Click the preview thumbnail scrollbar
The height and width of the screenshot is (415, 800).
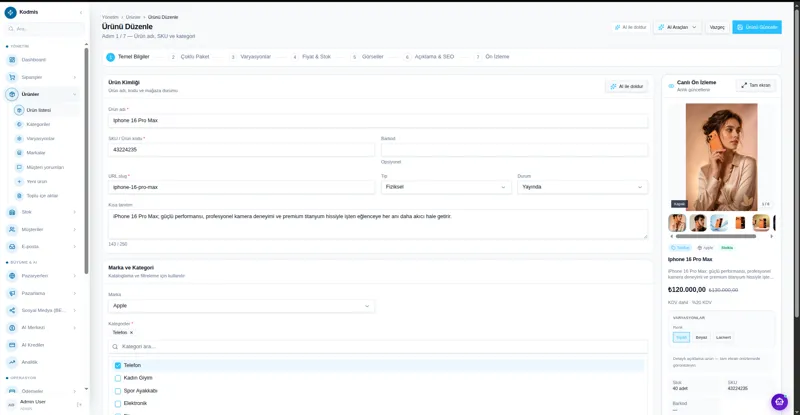[715, 236]
